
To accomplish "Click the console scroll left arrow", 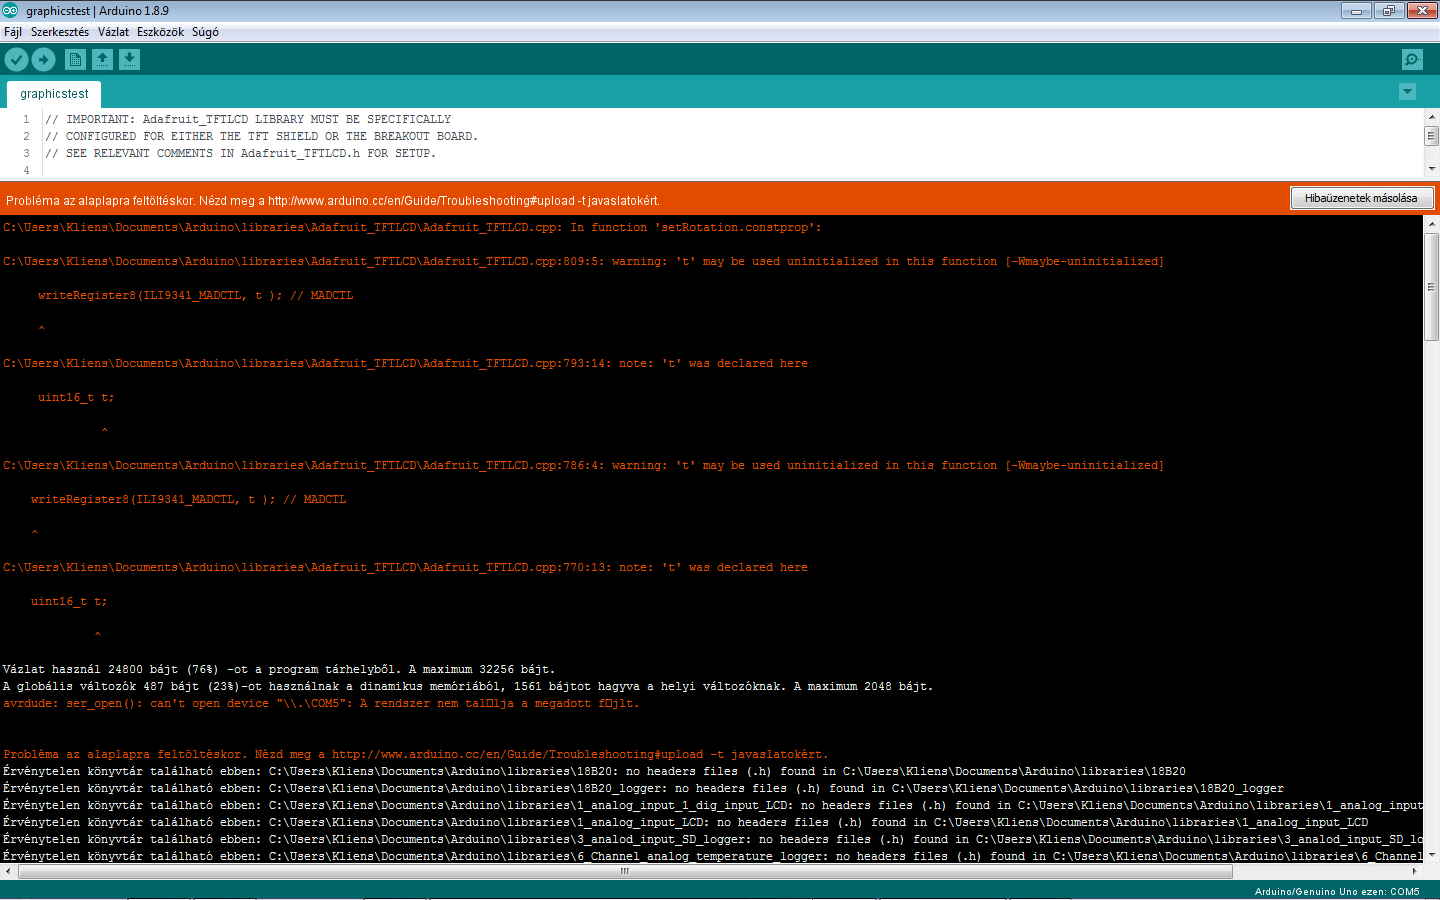I will coord(9,871).
